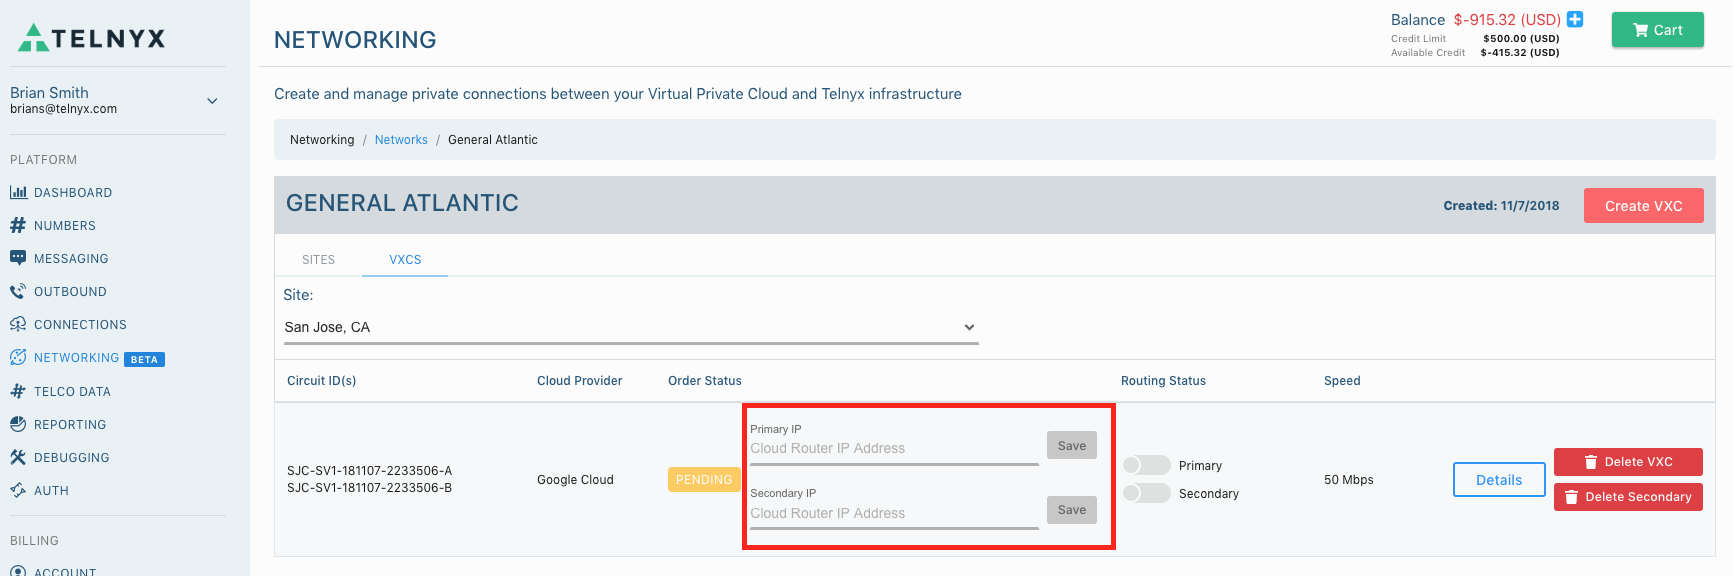Switch to the SITES tab
Image resolution: width=1734 pixels, height=576 pixels.
click(318, 259)
